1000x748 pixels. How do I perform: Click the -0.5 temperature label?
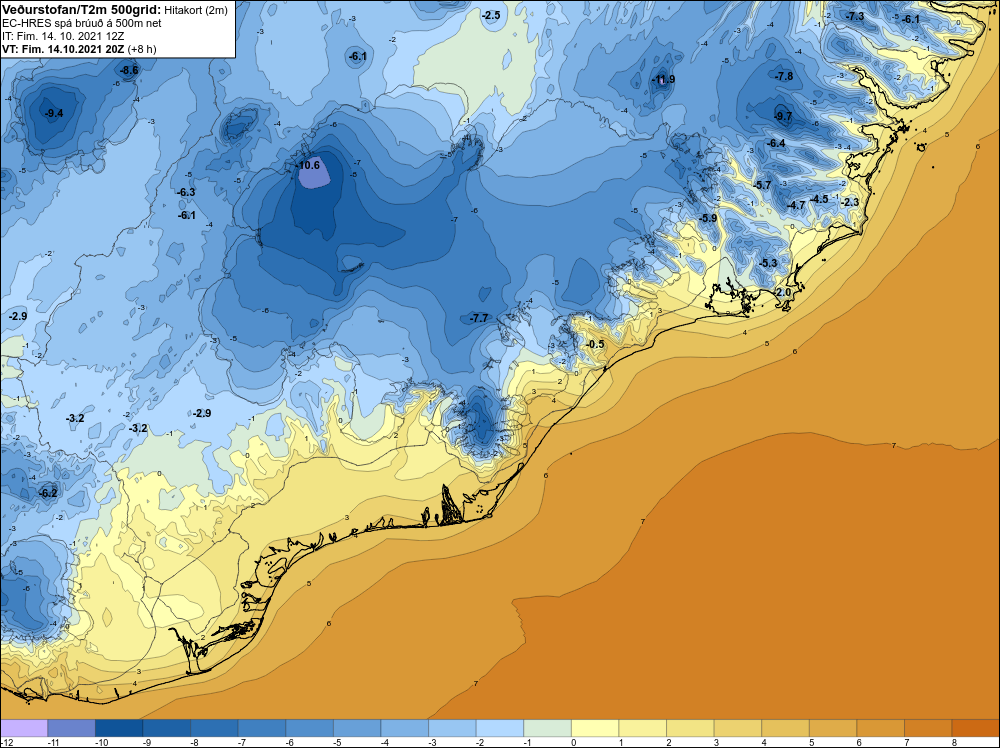click(594, 344)
